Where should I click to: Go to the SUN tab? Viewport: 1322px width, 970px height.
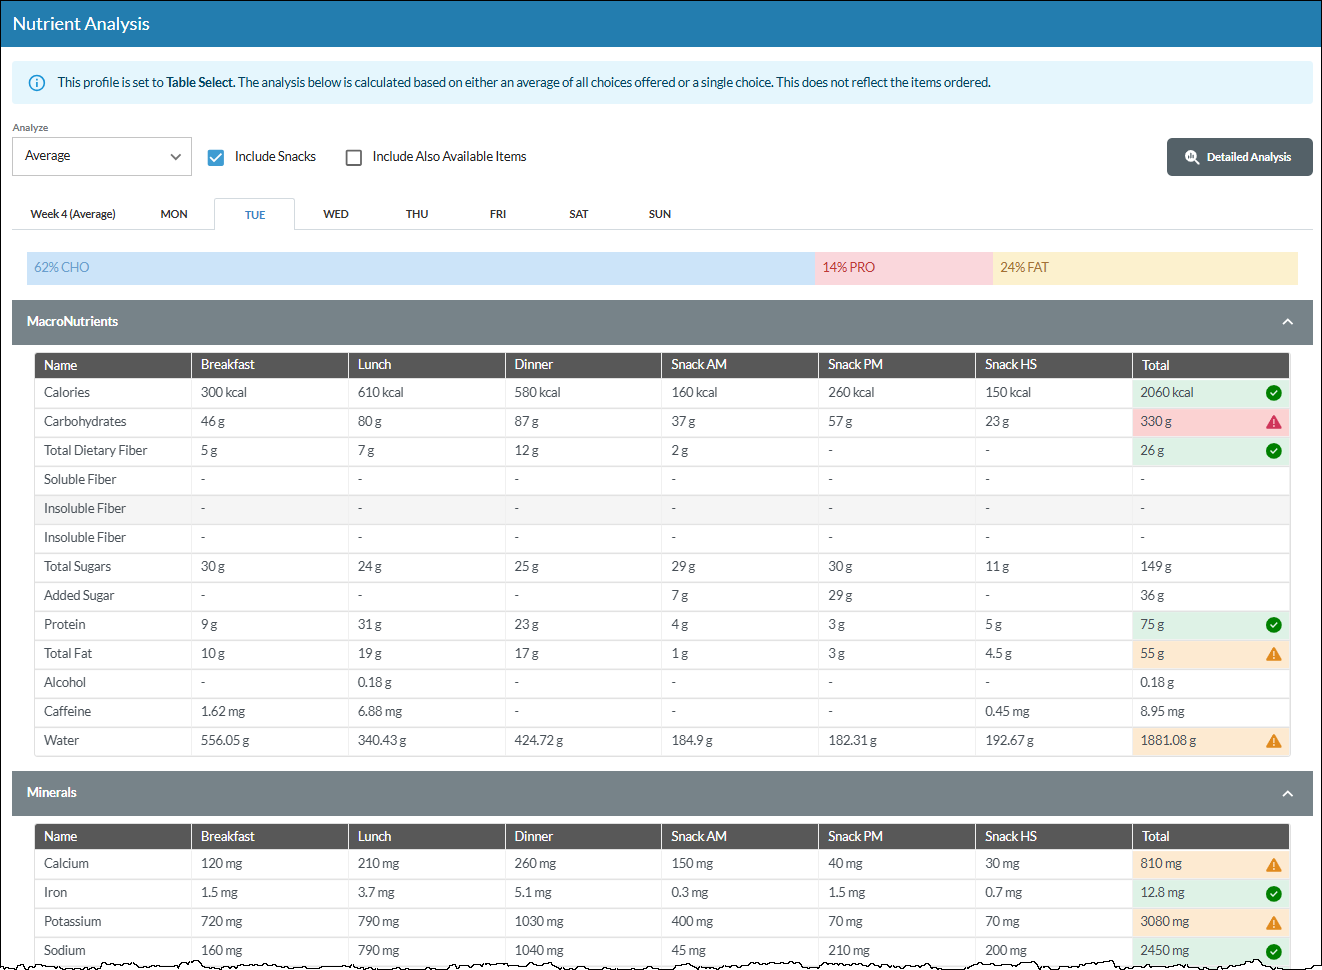pyautogui.click(x=660, y=214)
